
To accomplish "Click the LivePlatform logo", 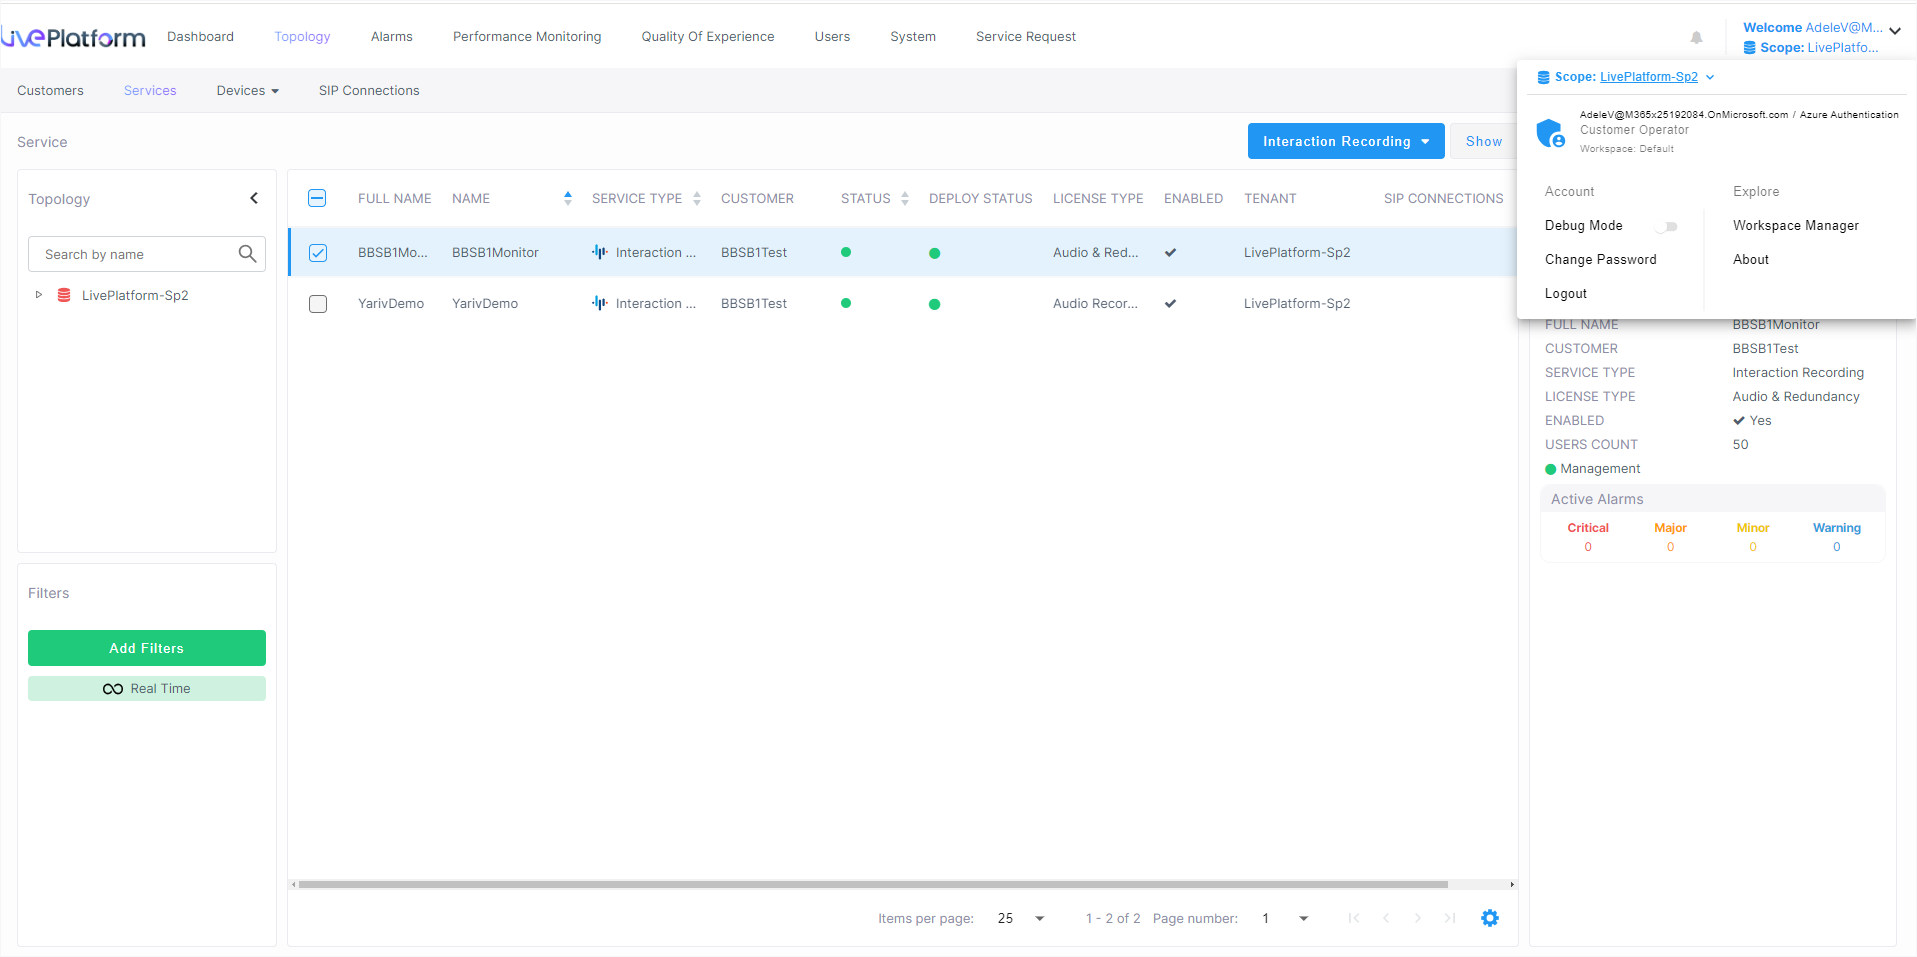I will click(x=73, y=37).
